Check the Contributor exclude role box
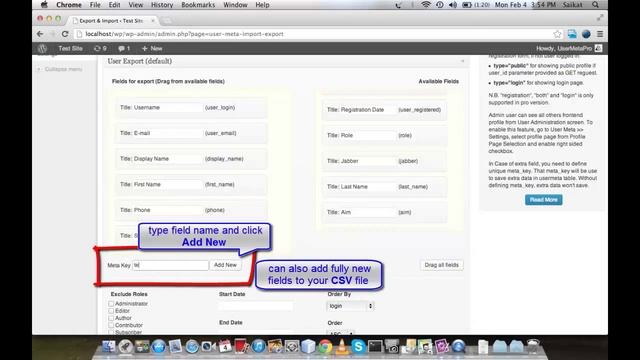This screenshot has width=640, height=360. [x=111, y=325]
